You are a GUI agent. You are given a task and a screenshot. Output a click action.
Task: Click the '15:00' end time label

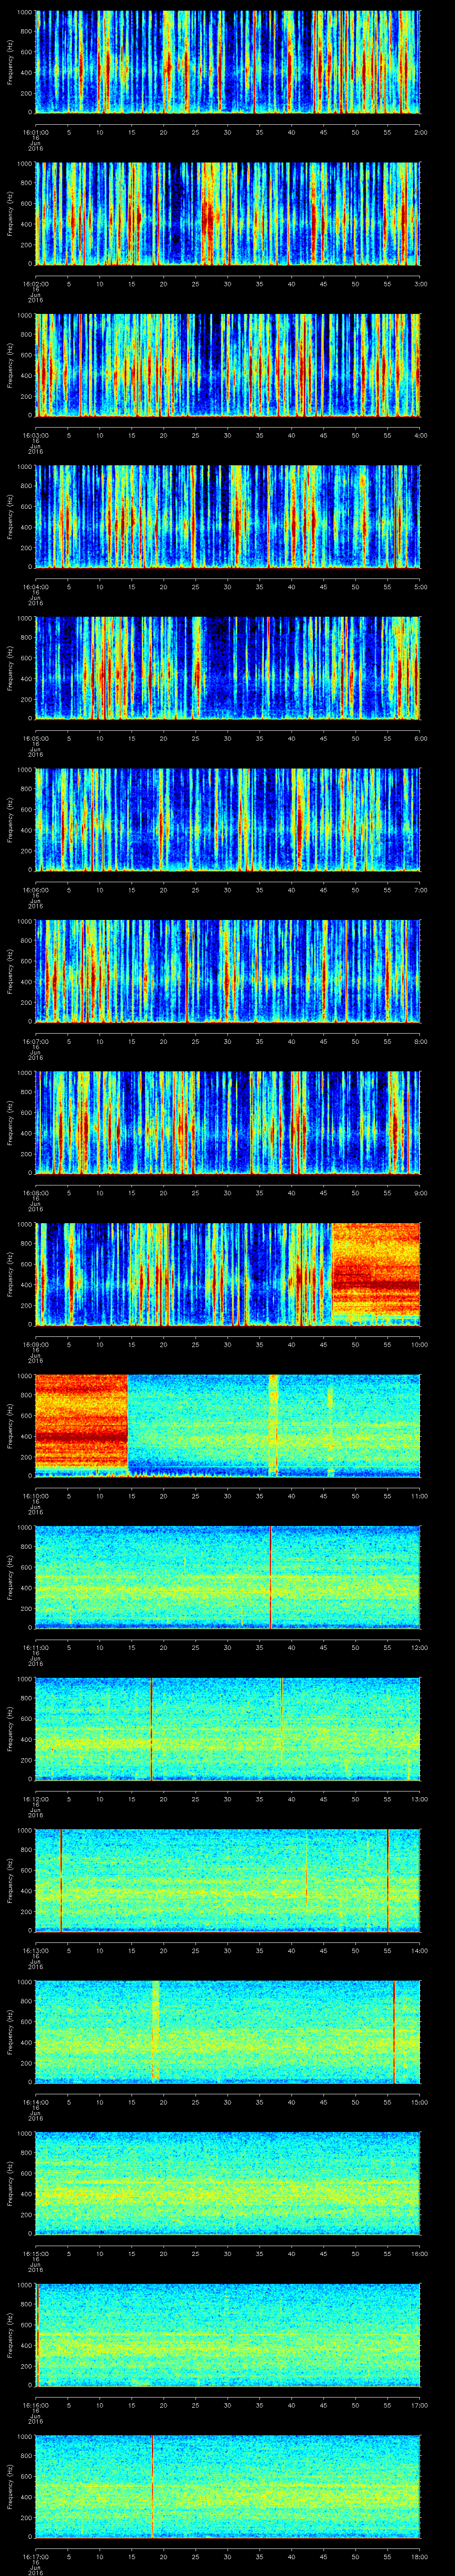point(420,2101)
